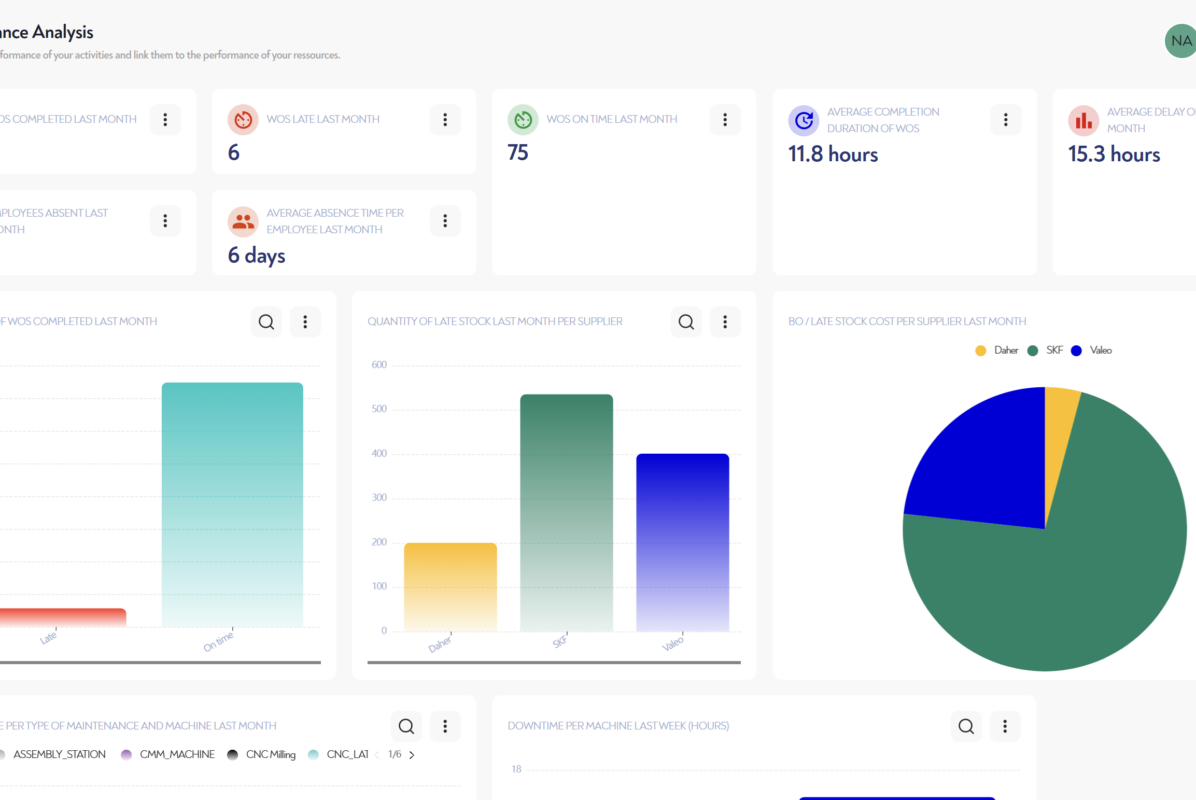Open options menu for WOS On Time card
This screenshot has height=800, width=1196.
point(725,120)
